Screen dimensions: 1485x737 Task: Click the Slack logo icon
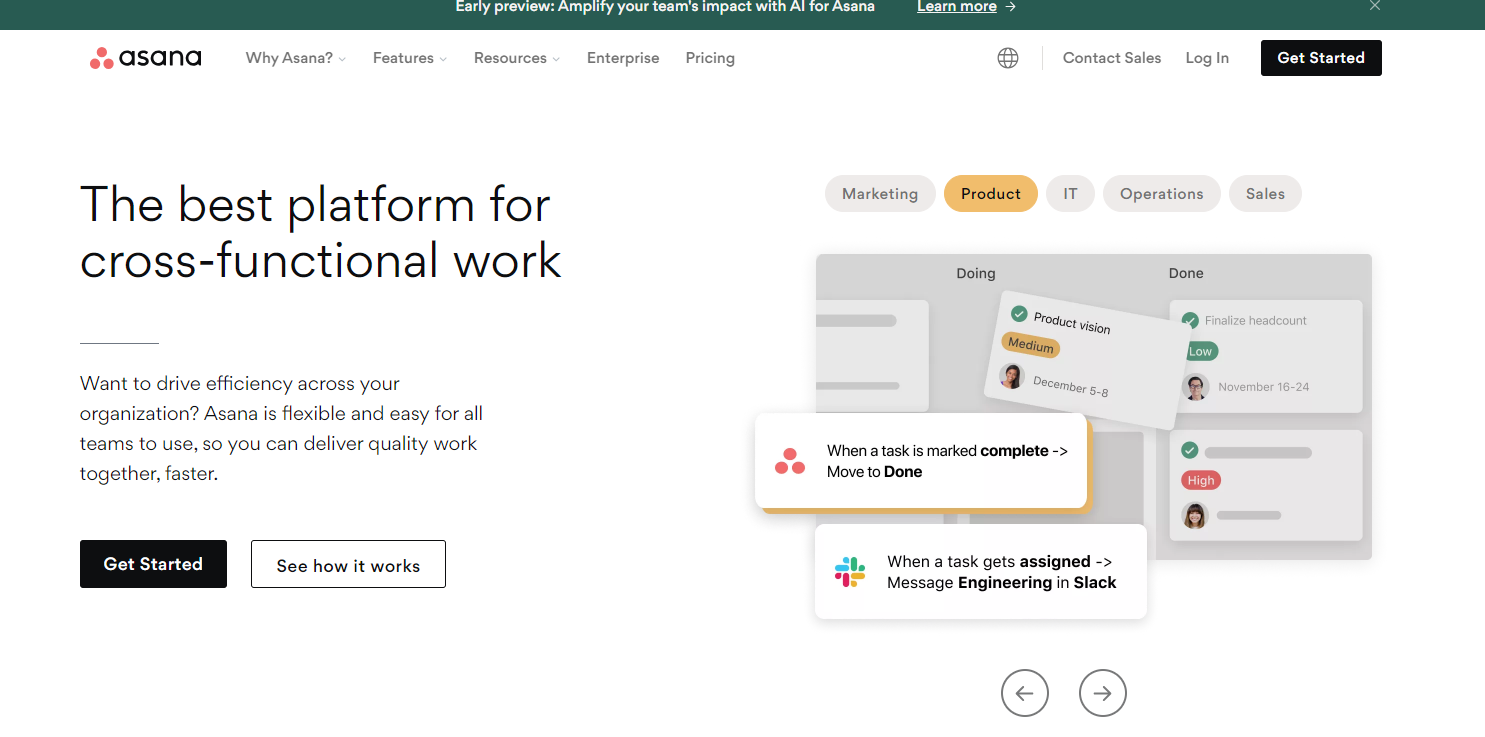850,572
